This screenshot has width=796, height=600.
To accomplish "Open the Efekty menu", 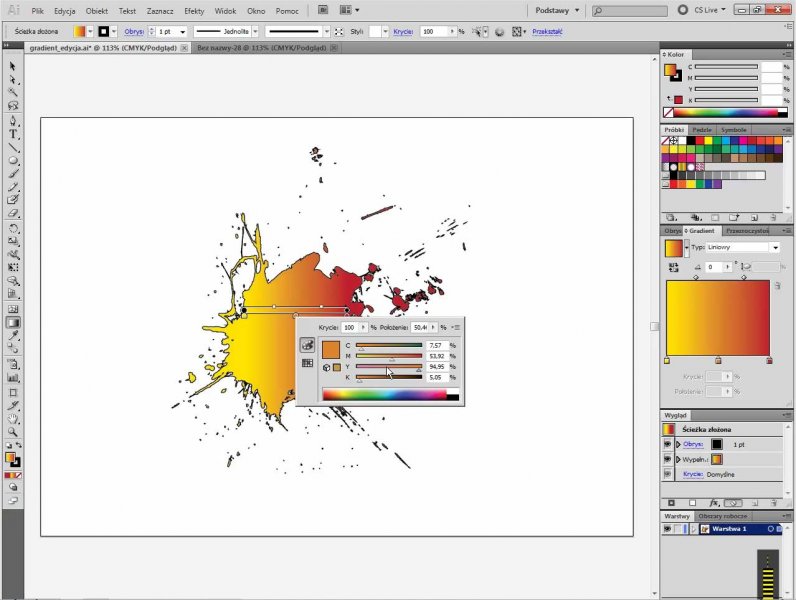I will 193,10.
